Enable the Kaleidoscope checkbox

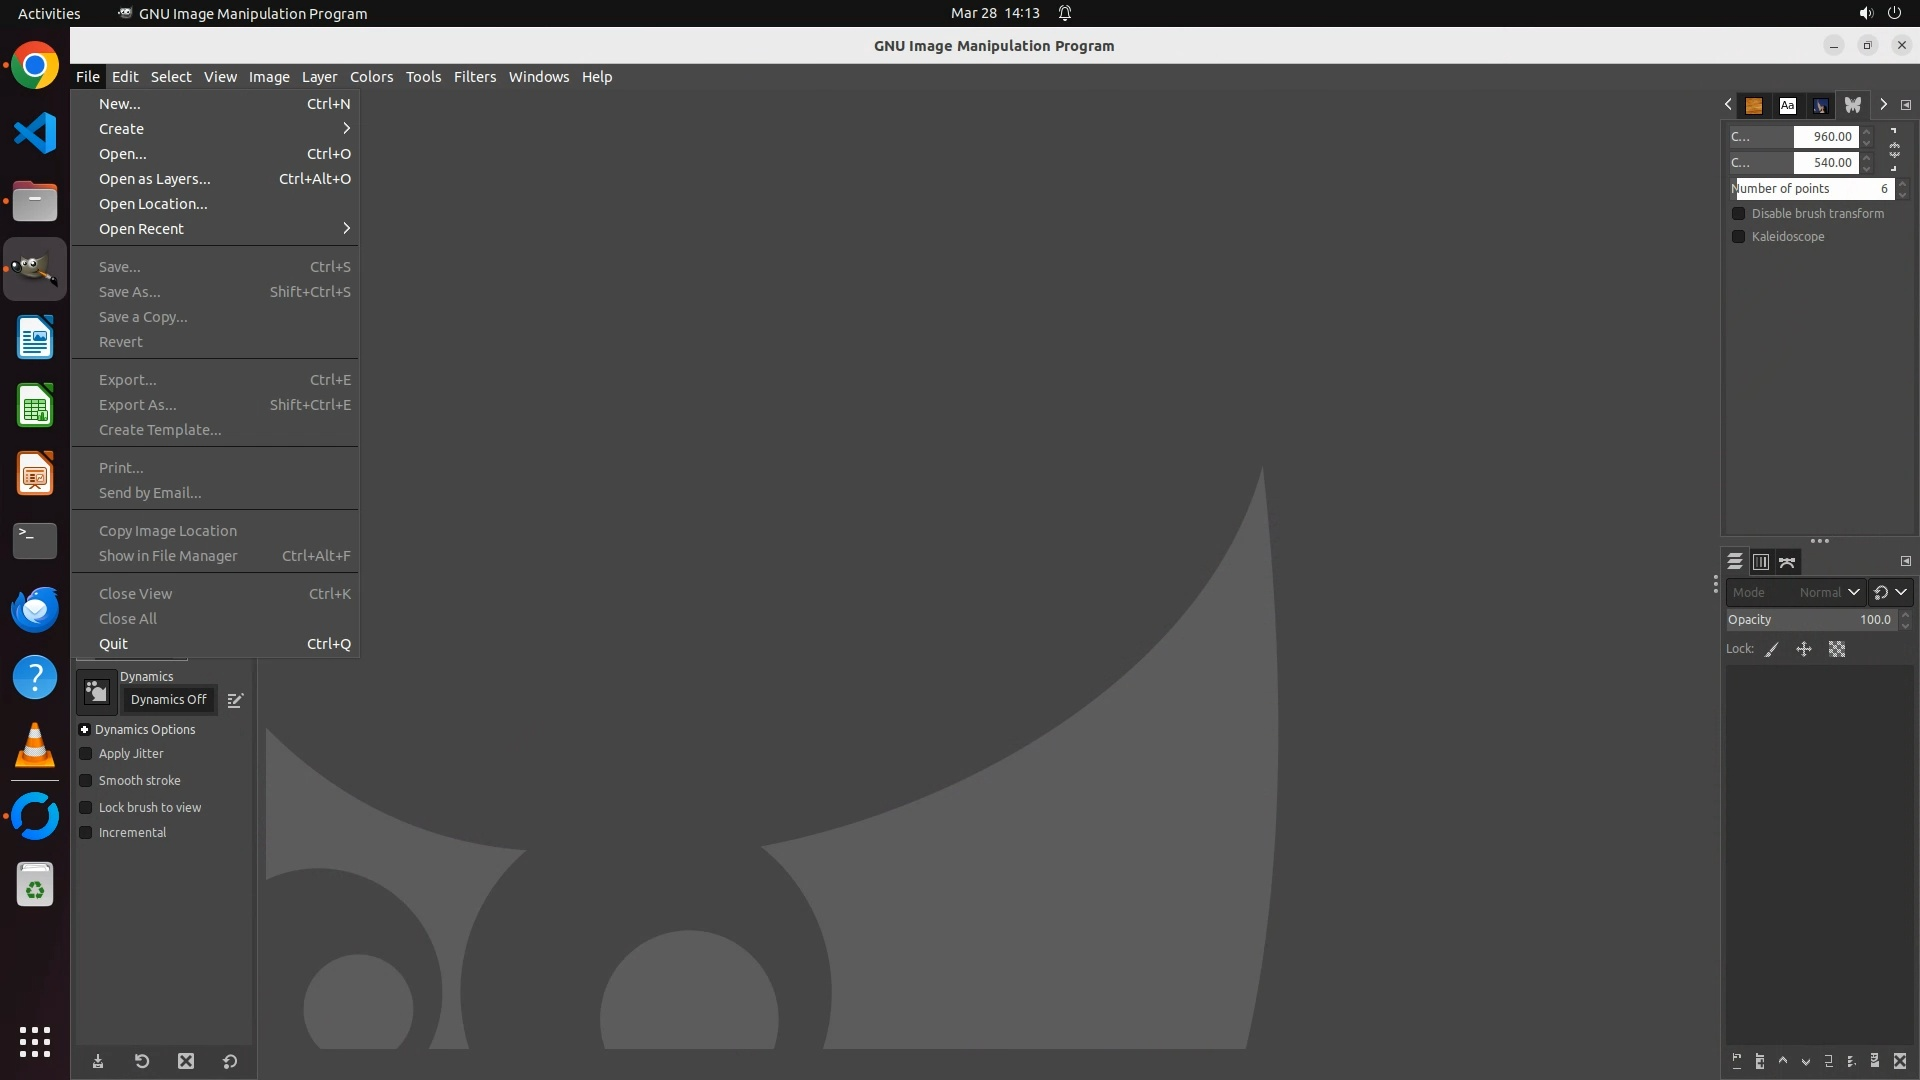point(1738,237)
